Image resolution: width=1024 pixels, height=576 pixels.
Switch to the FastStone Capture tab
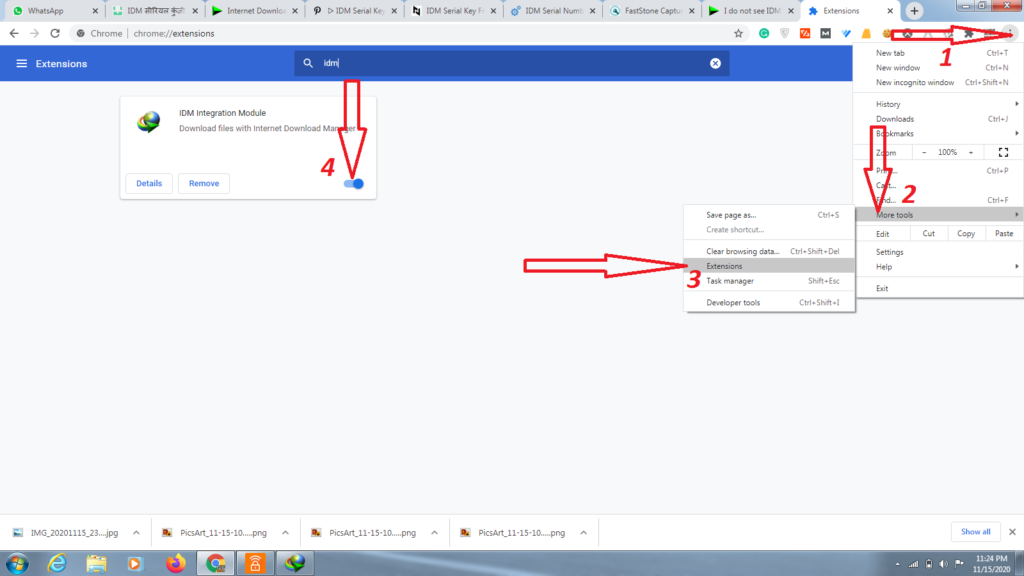[654, 11]
